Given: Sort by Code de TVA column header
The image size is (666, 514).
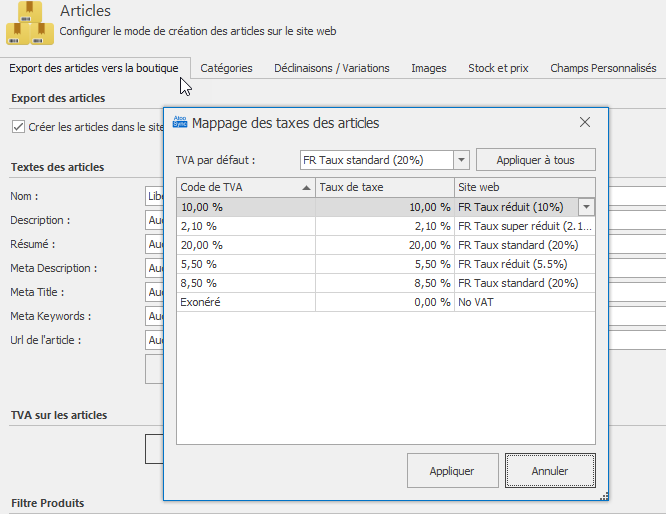Looking at the screenshot, I should click(246, 187).
